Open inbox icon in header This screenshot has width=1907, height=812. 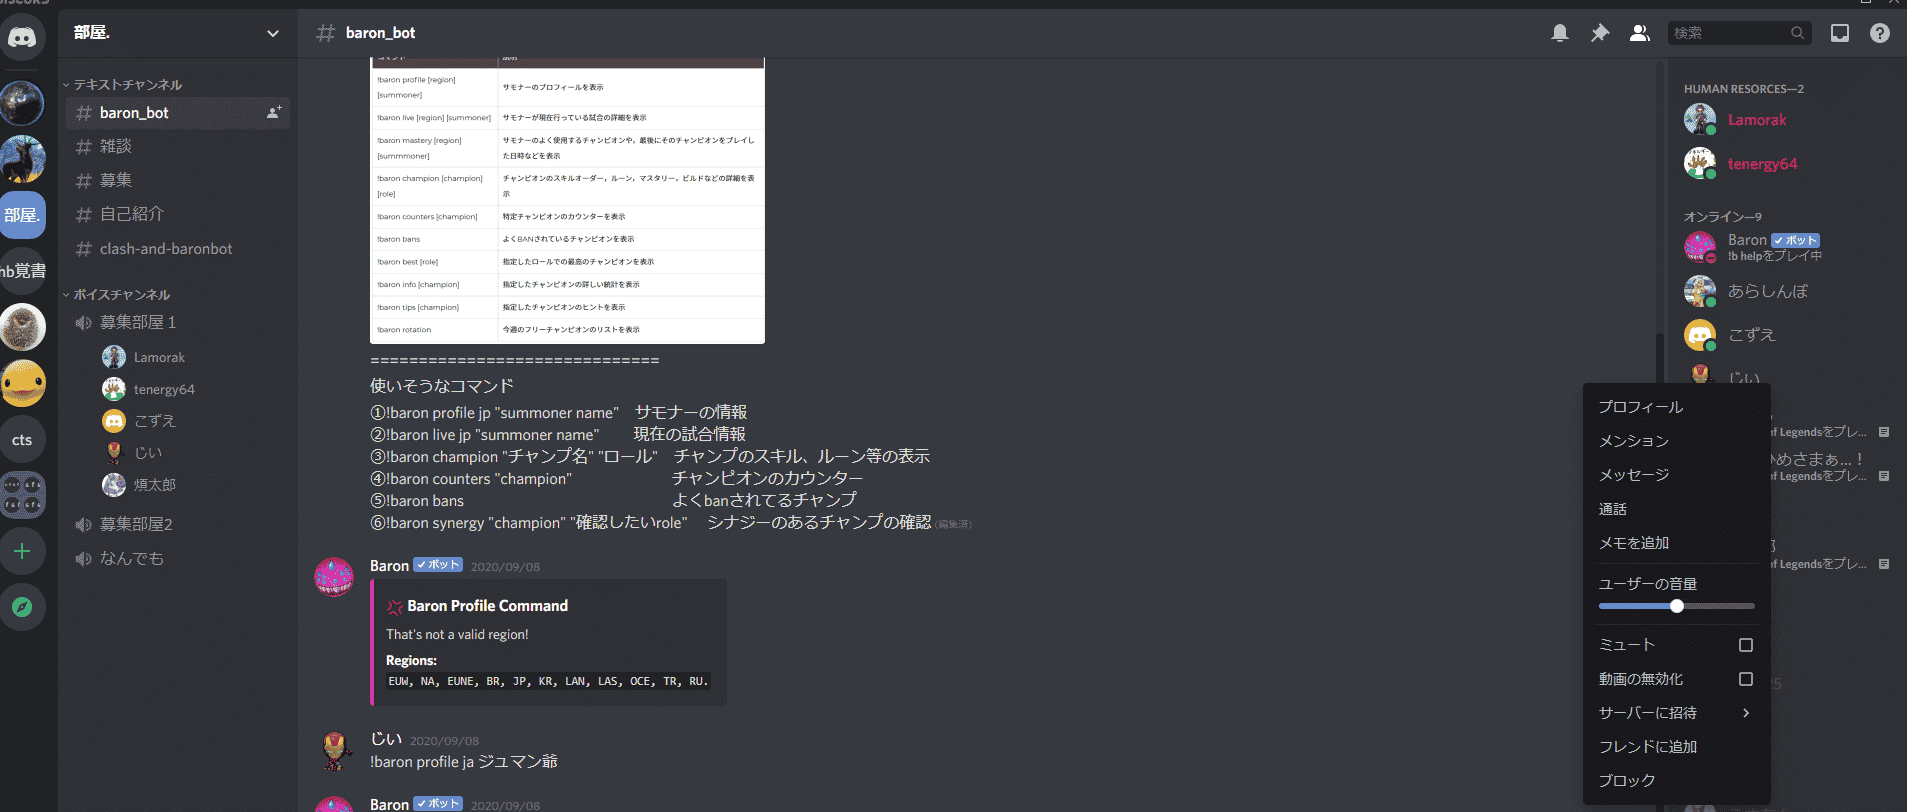(x=1840, y=33)
